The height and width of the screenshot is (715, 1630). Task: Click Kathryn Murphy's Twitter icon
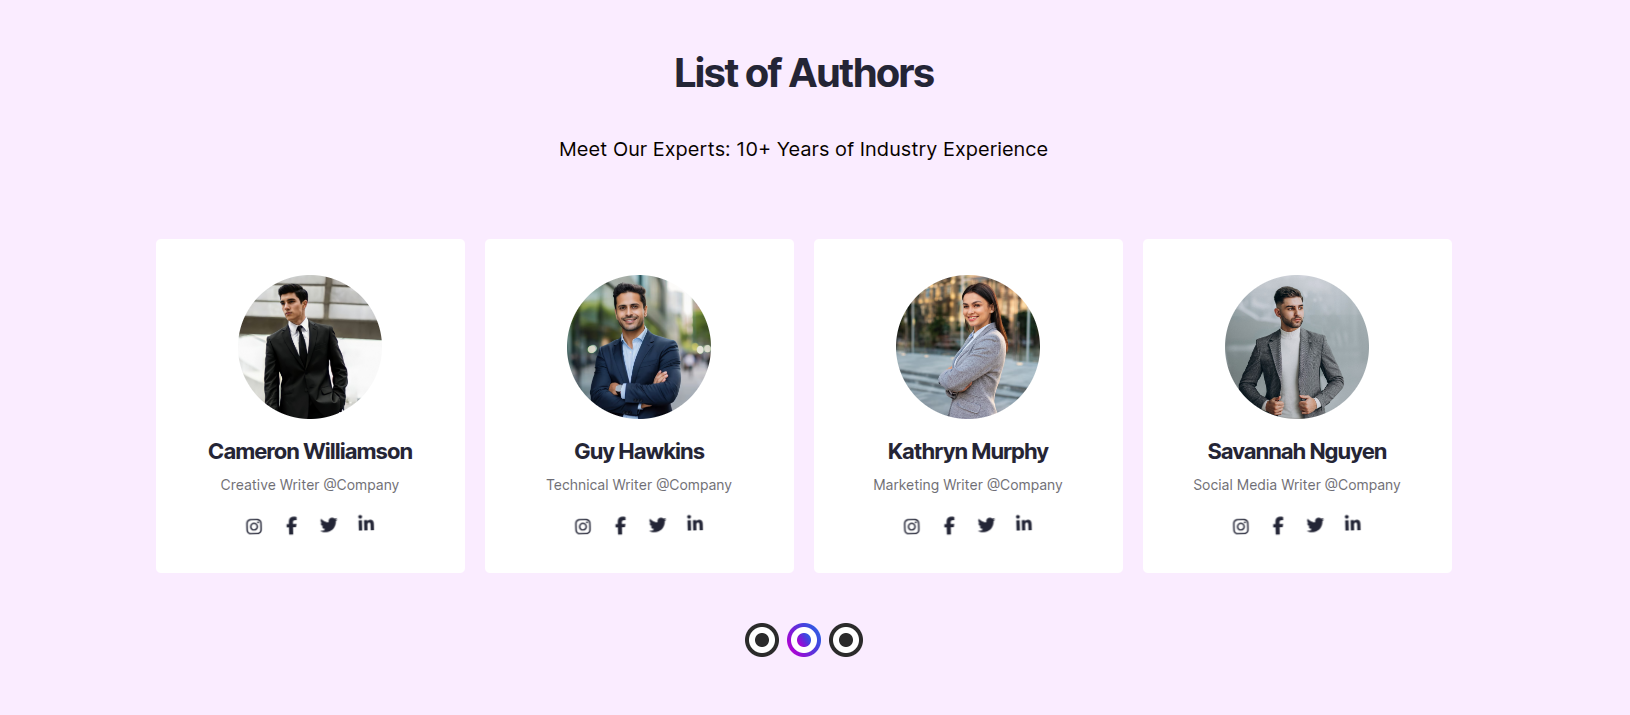(x=986, y=525)
